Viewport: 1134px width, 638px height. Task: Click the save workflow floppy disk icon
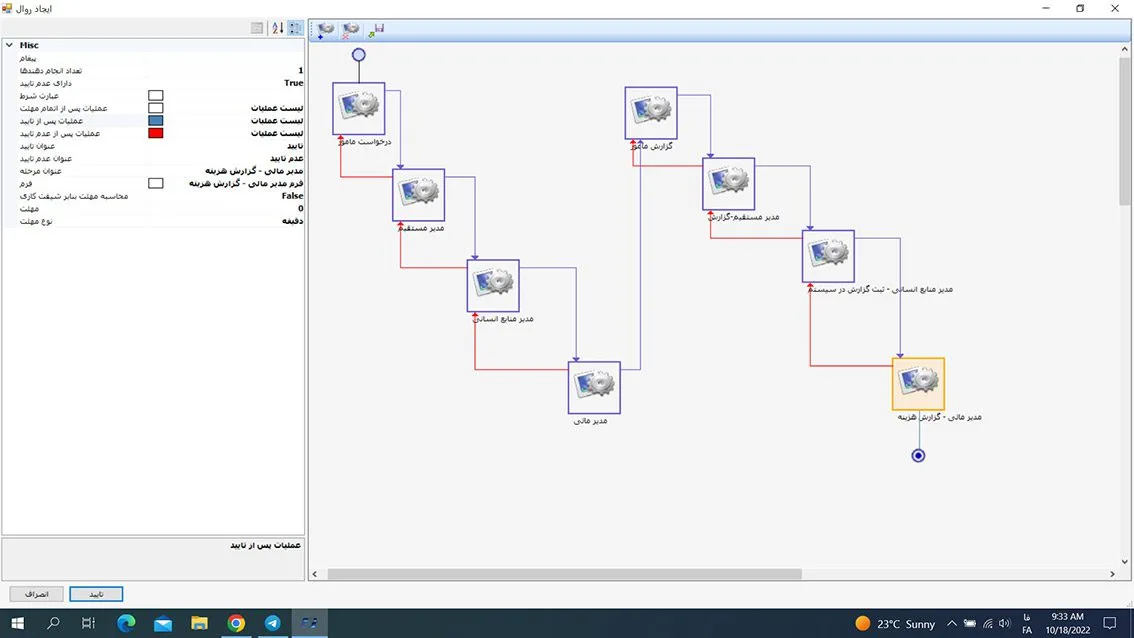tap(376, 30)
